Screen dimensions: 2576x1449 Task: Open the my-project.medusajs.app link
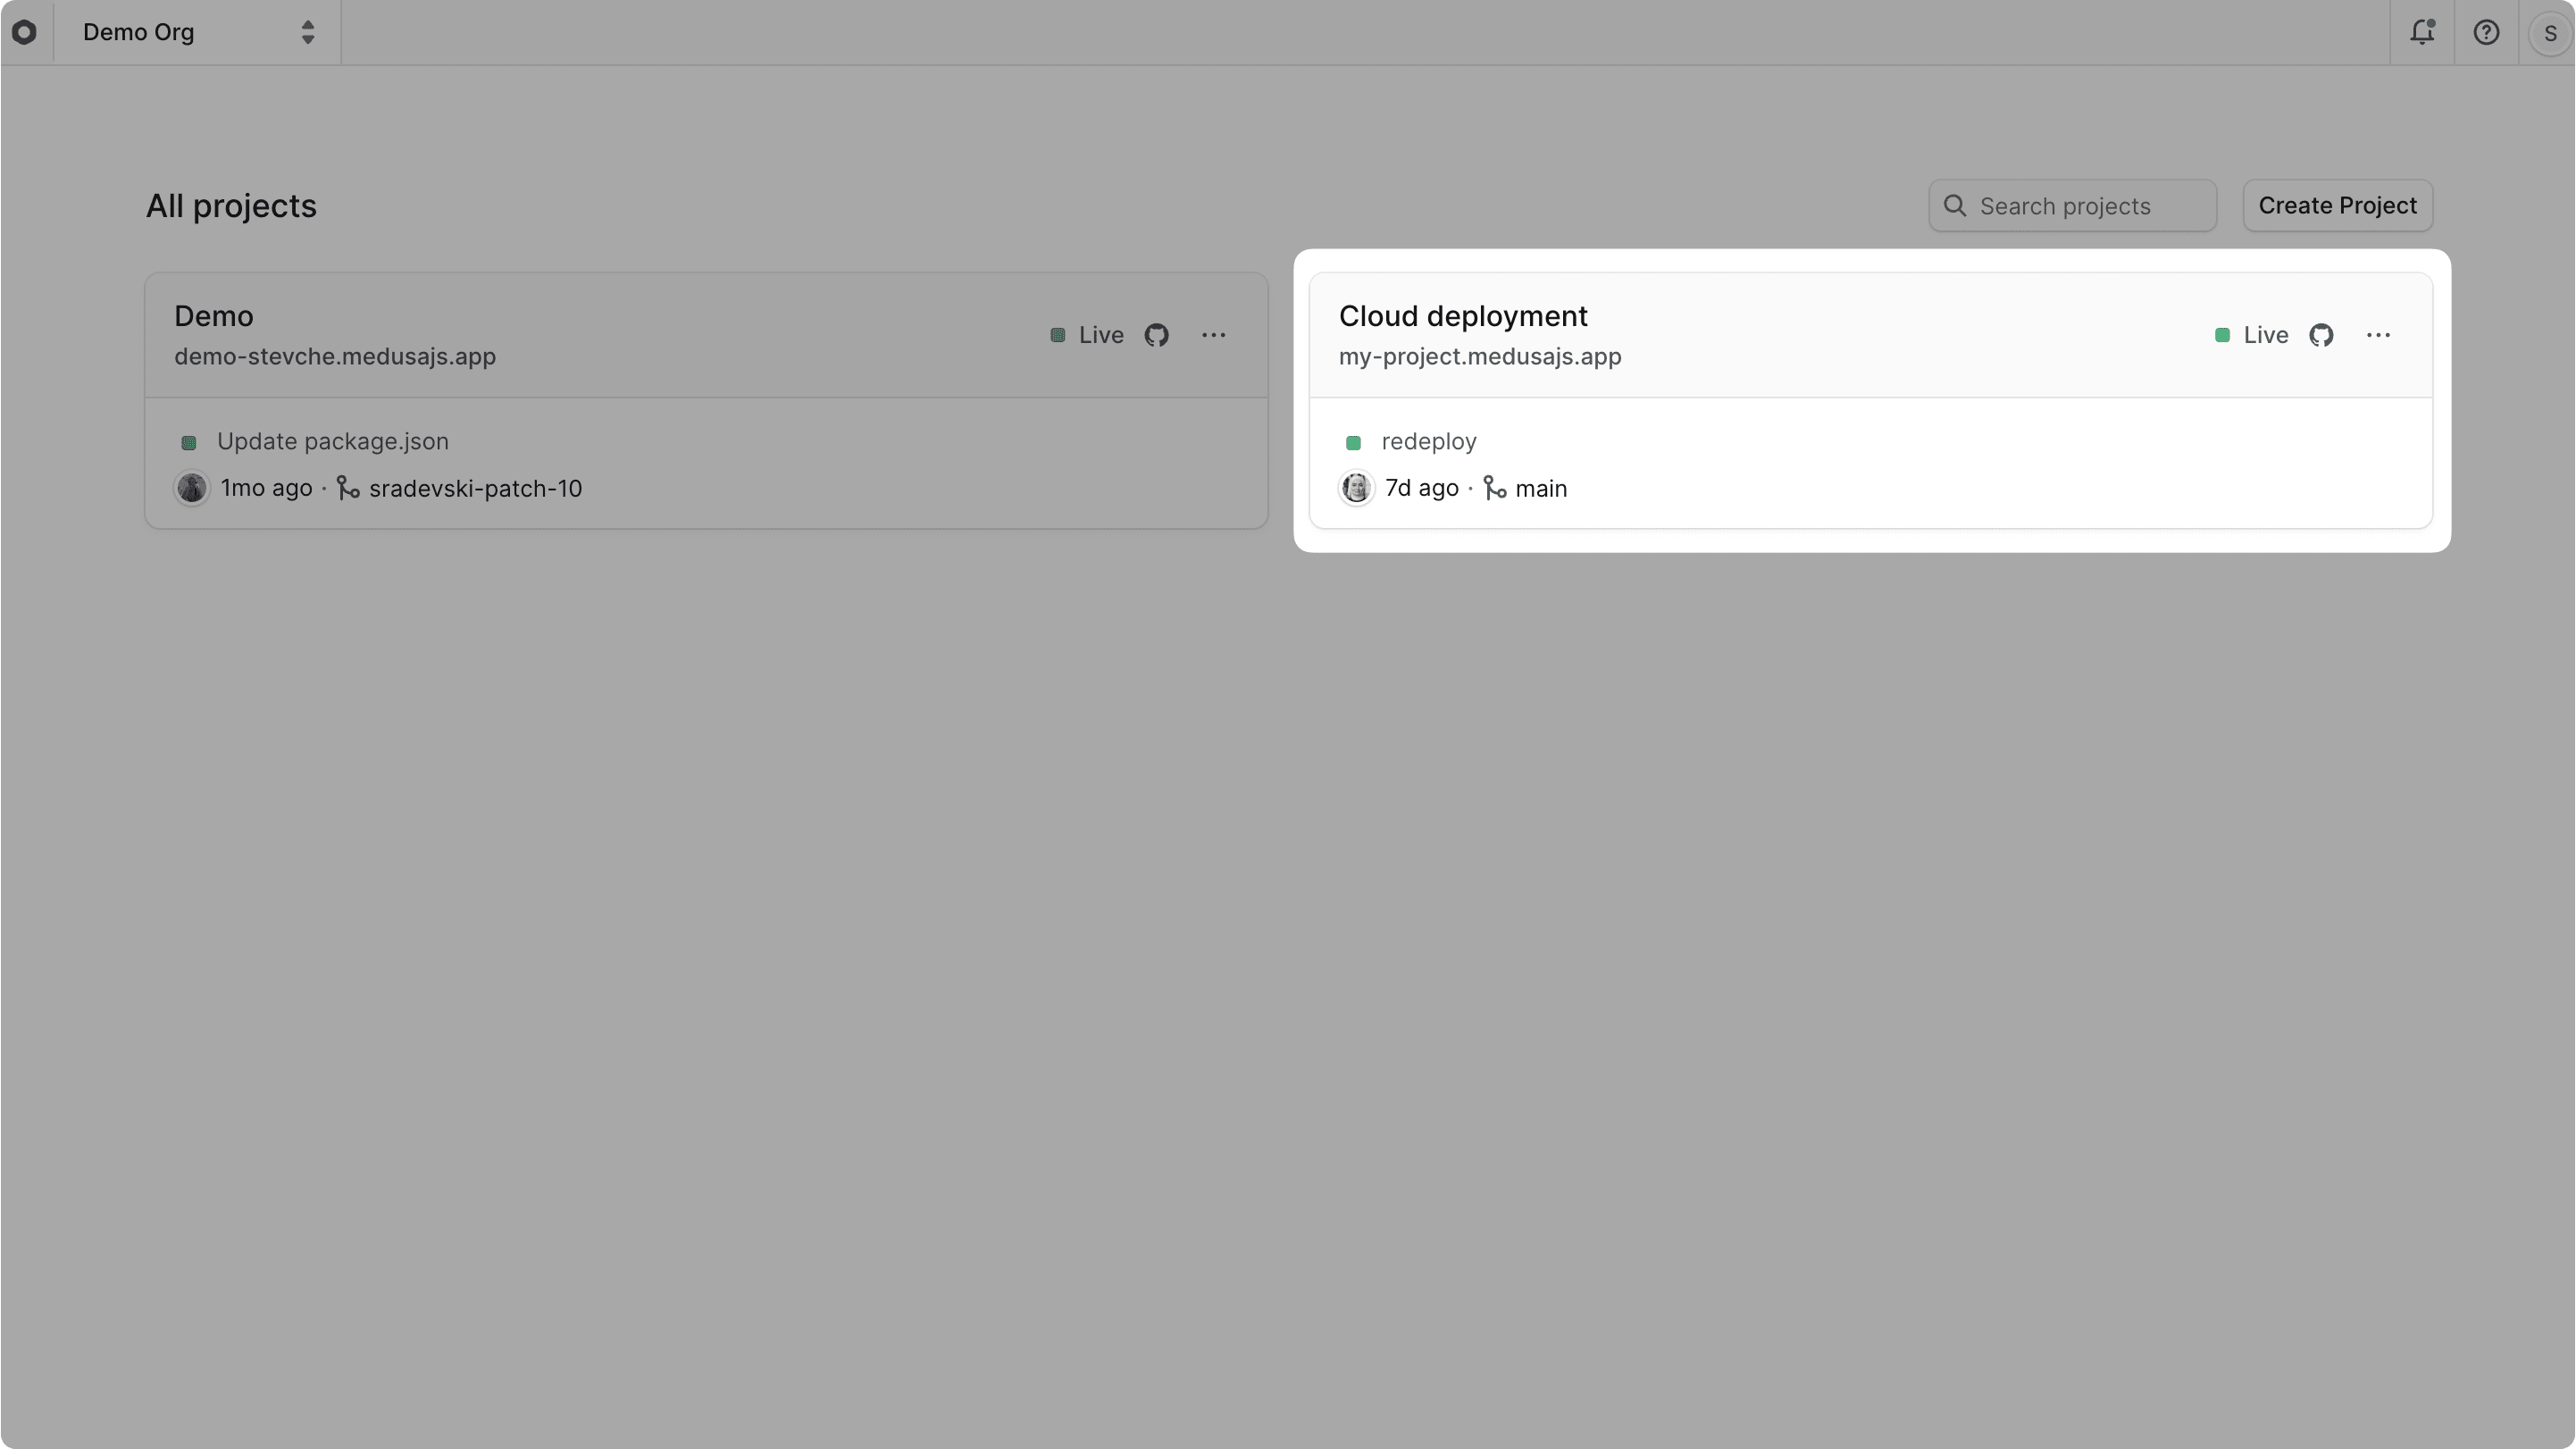point(1480,357)
